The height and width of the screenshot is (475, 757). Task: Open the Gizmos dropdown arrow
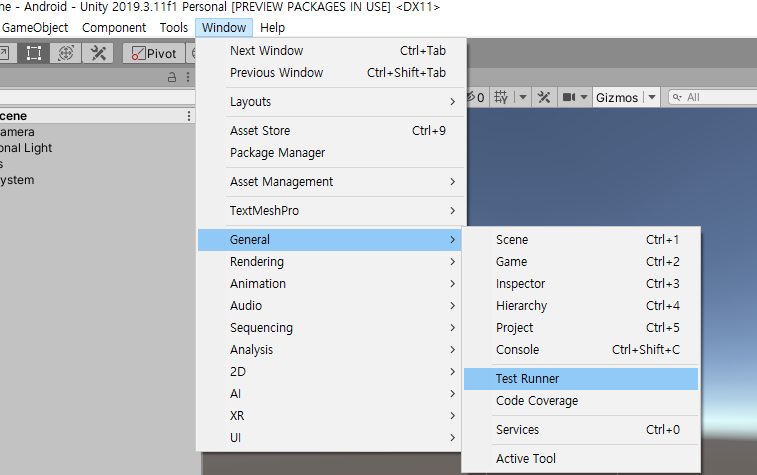coord(652,97)
